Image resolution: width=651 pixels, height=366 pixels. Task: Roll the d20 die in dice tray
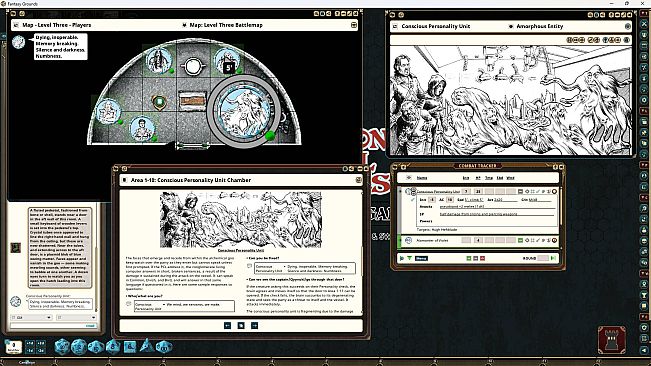point(62,346)
